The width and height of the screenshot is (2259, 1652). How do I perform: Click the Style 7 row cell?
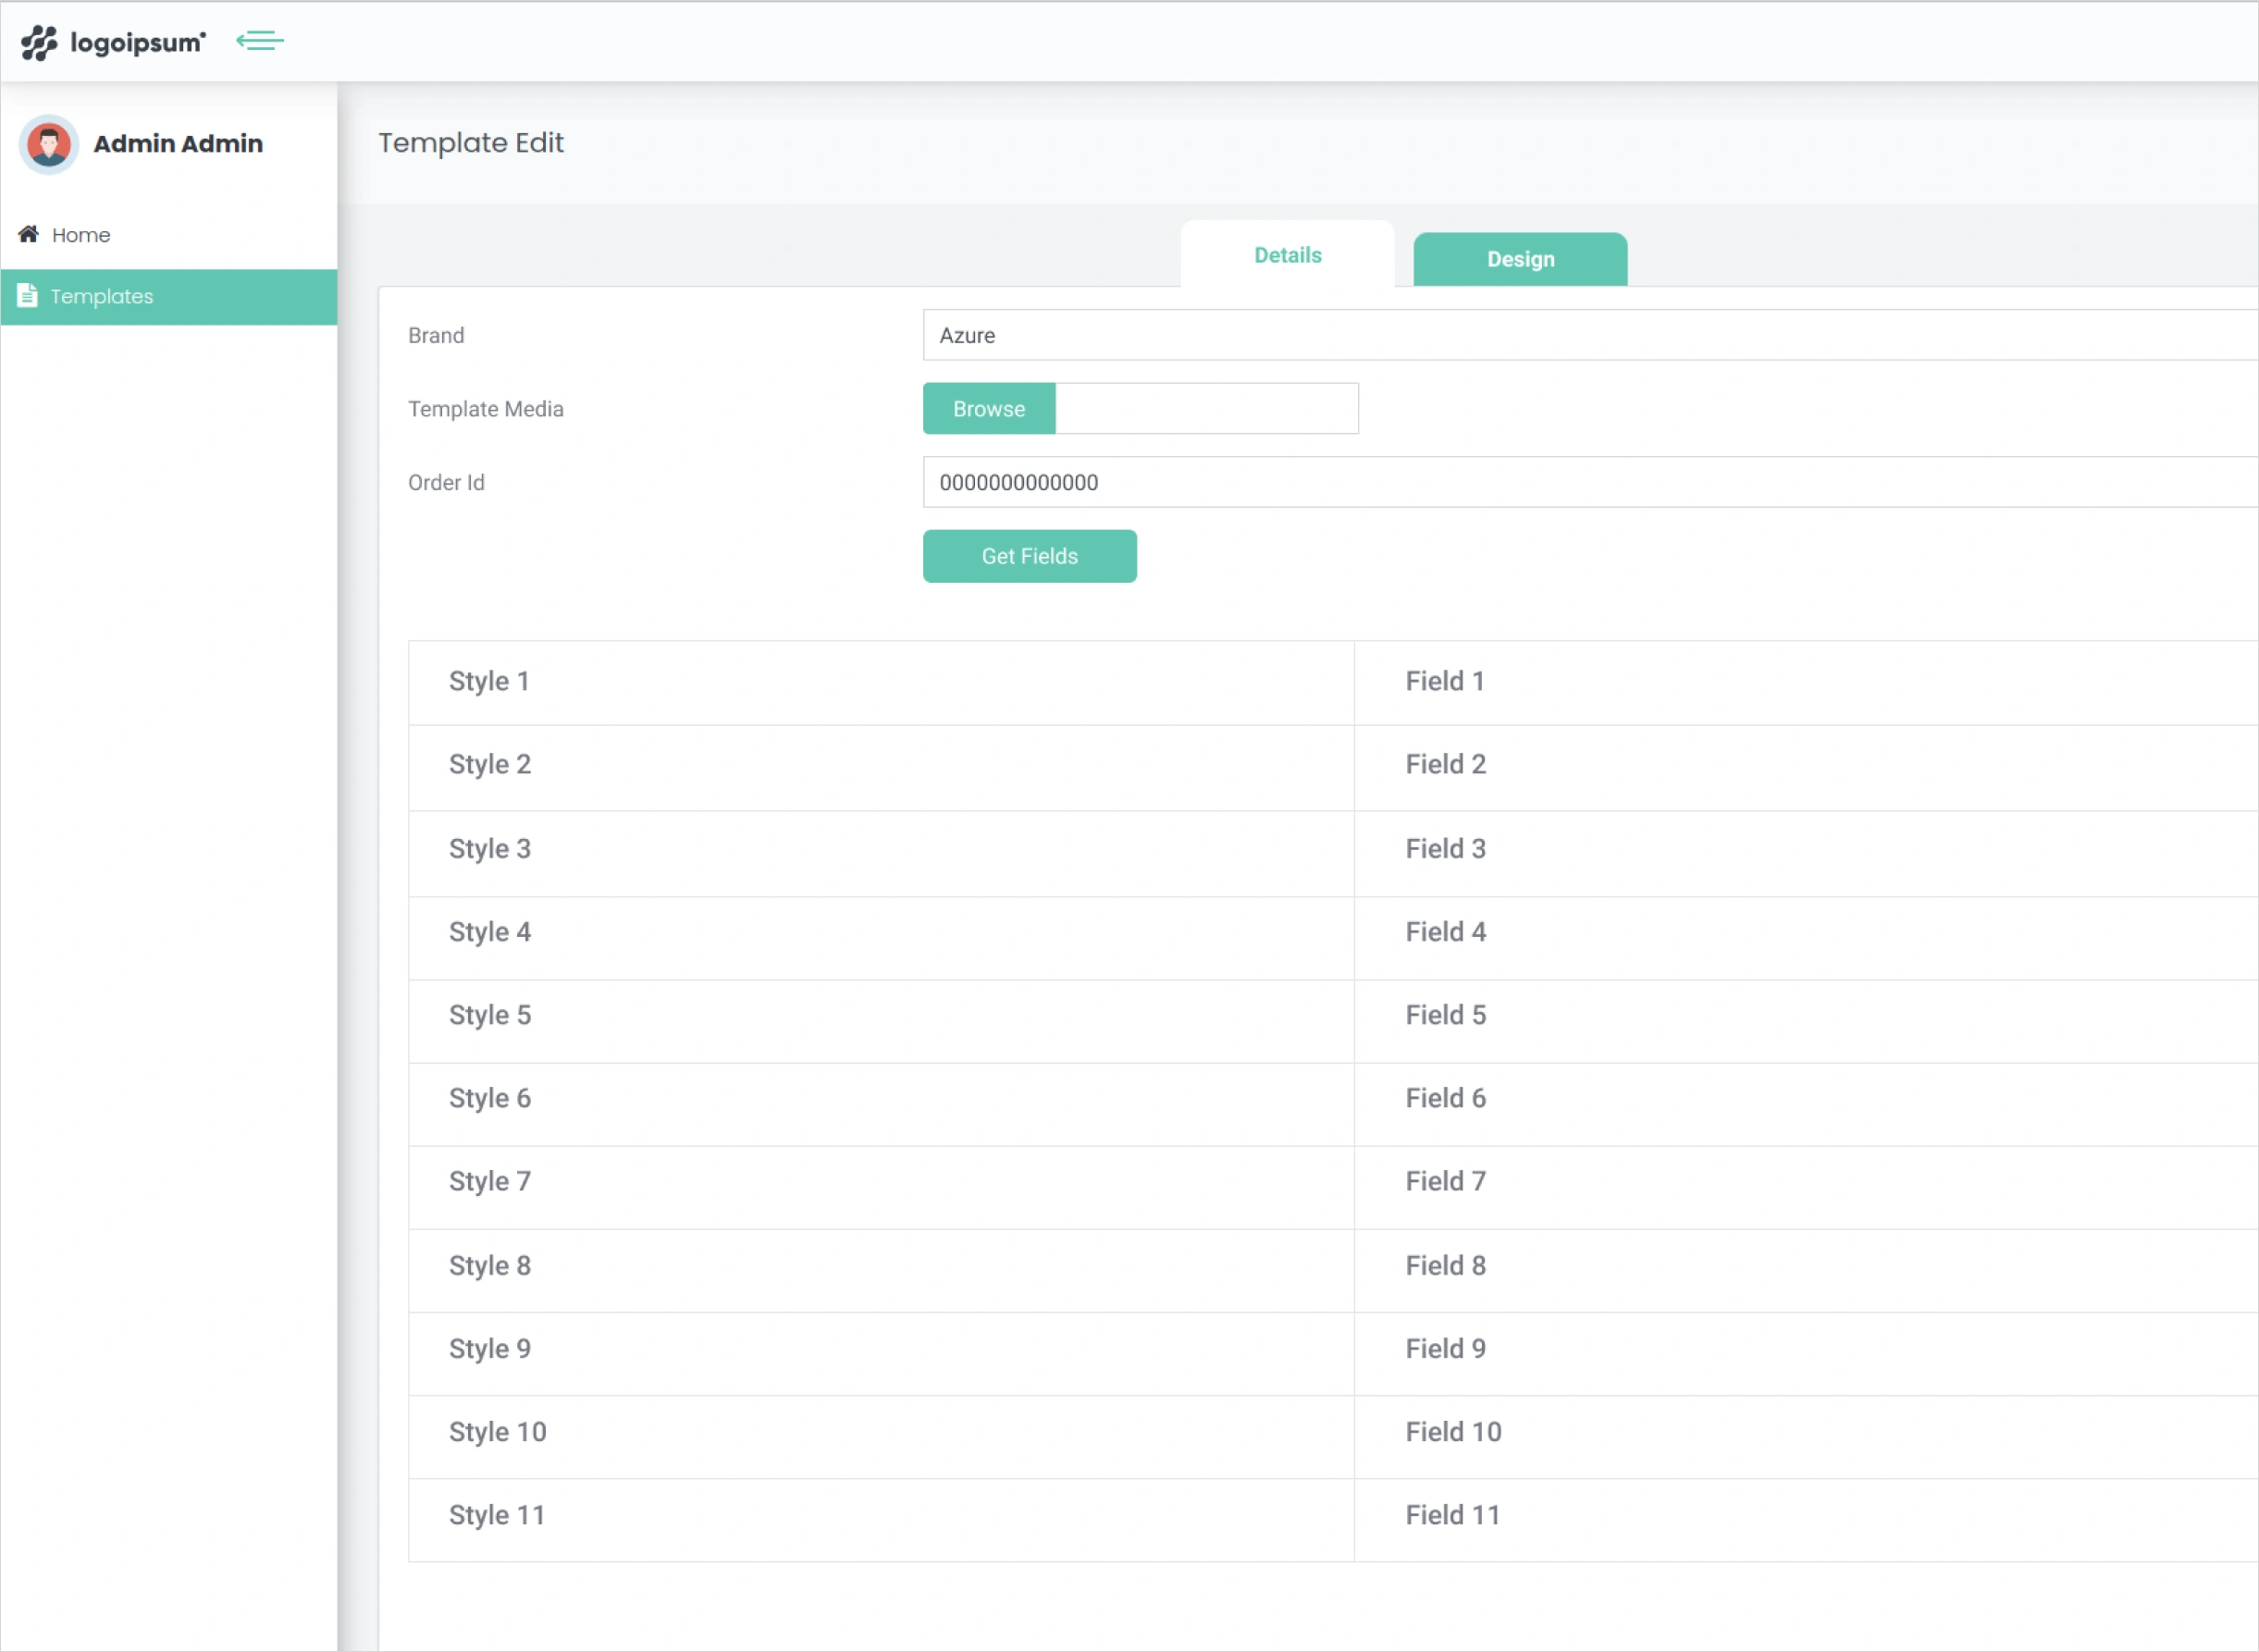(880, 1182)
